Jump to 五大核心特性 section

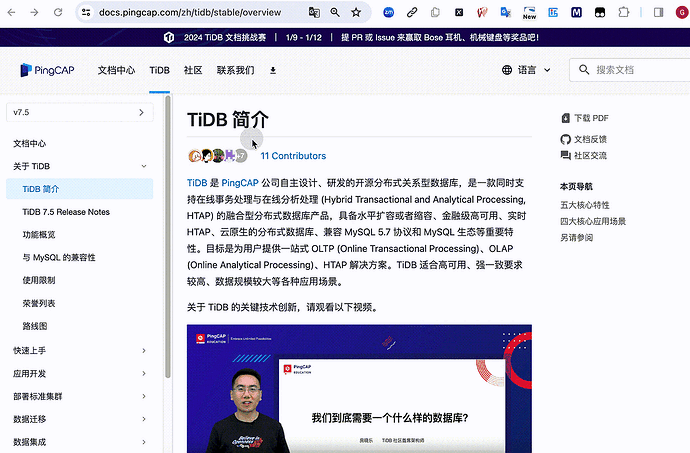(x=585, y=205)
